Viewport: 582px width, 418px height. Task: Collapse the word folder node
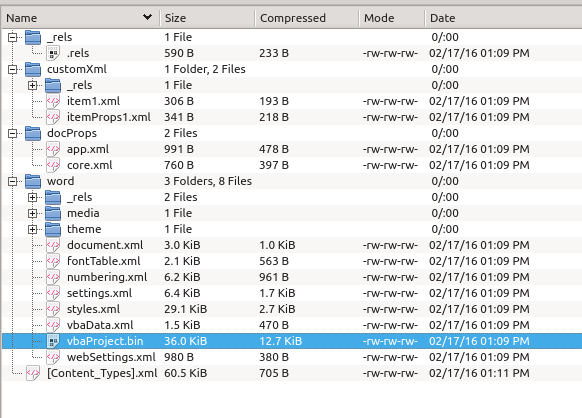pyautogui.click(x=13, y=181)
